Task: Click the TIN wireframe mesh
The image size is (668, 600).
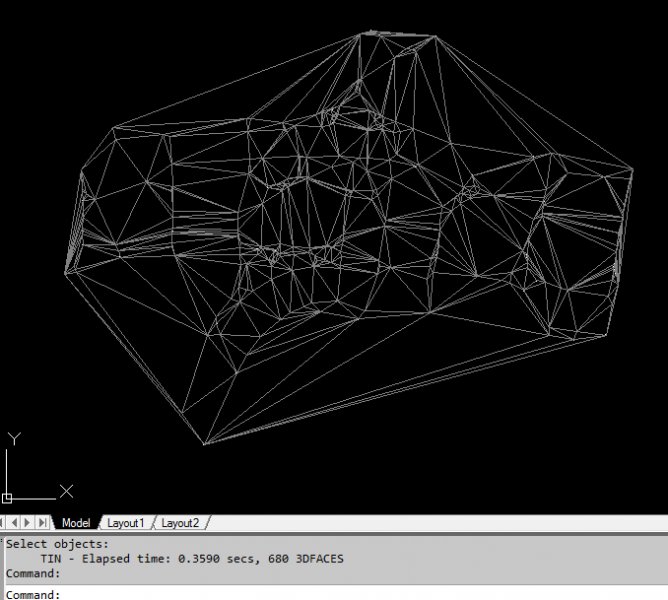Action: (348, 237)
